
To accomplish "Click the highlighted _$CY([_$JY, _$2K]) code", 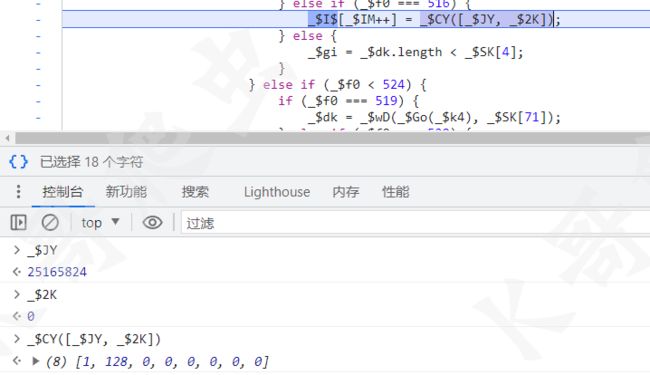I will tap(486, 19).
